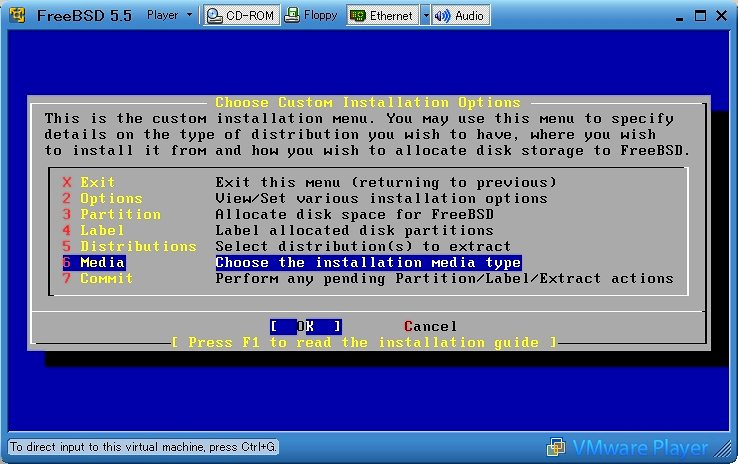Toggle the Floppy device connection
The height and width of the screenshot is (464, 738).
tap(311, 15)
